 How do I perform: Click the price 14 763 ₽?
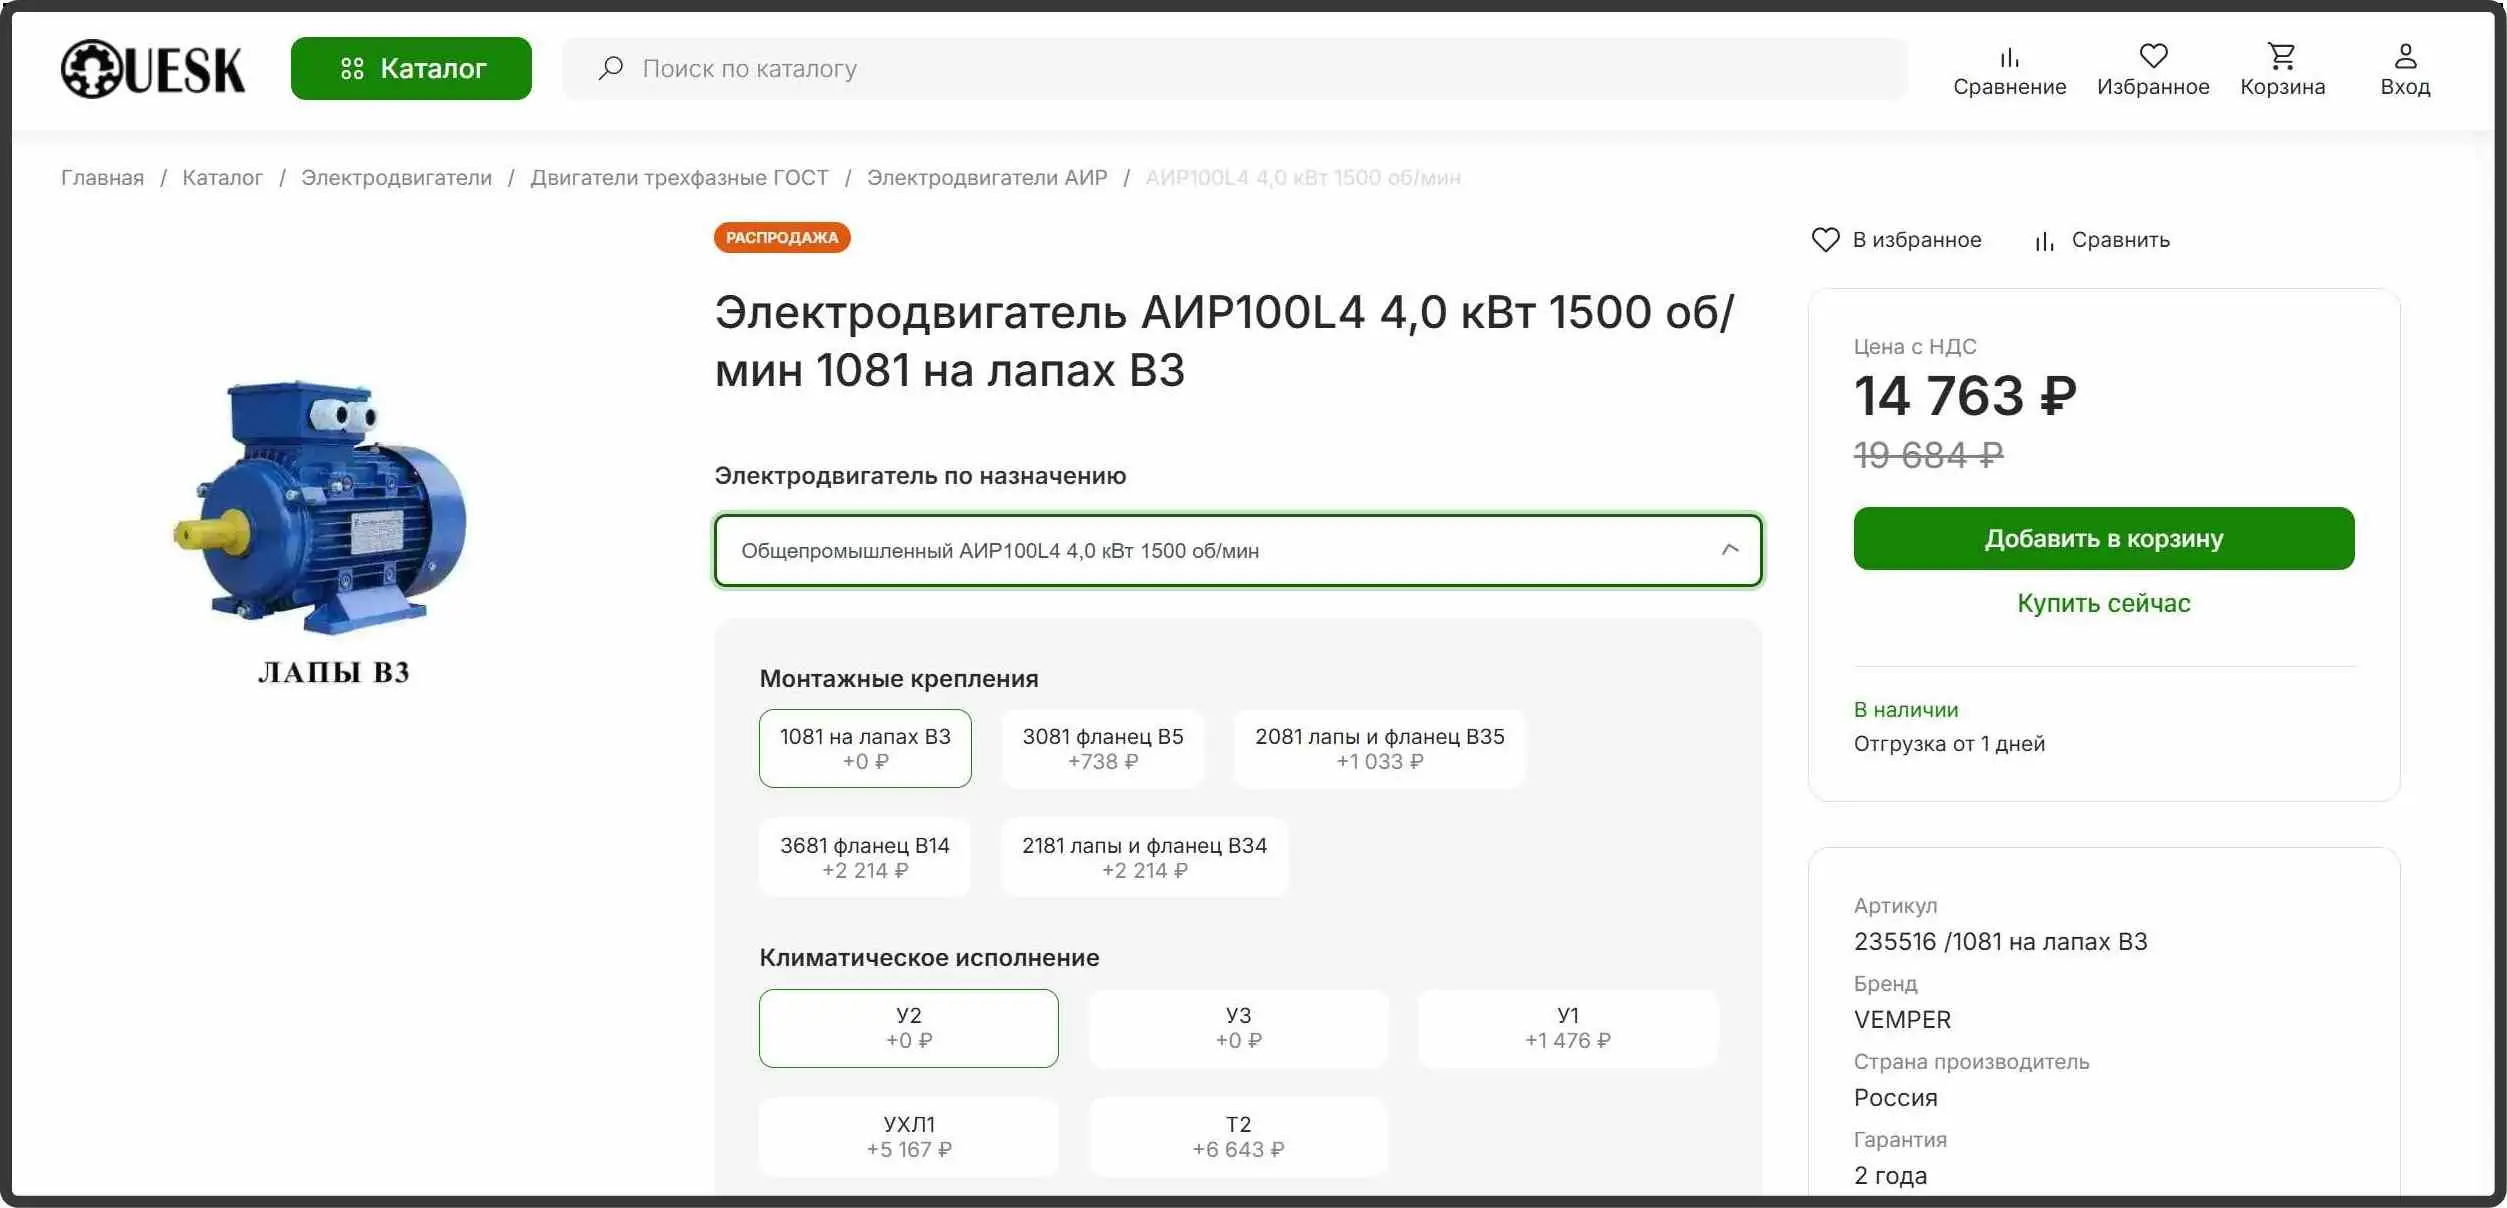coord(1965,396)
